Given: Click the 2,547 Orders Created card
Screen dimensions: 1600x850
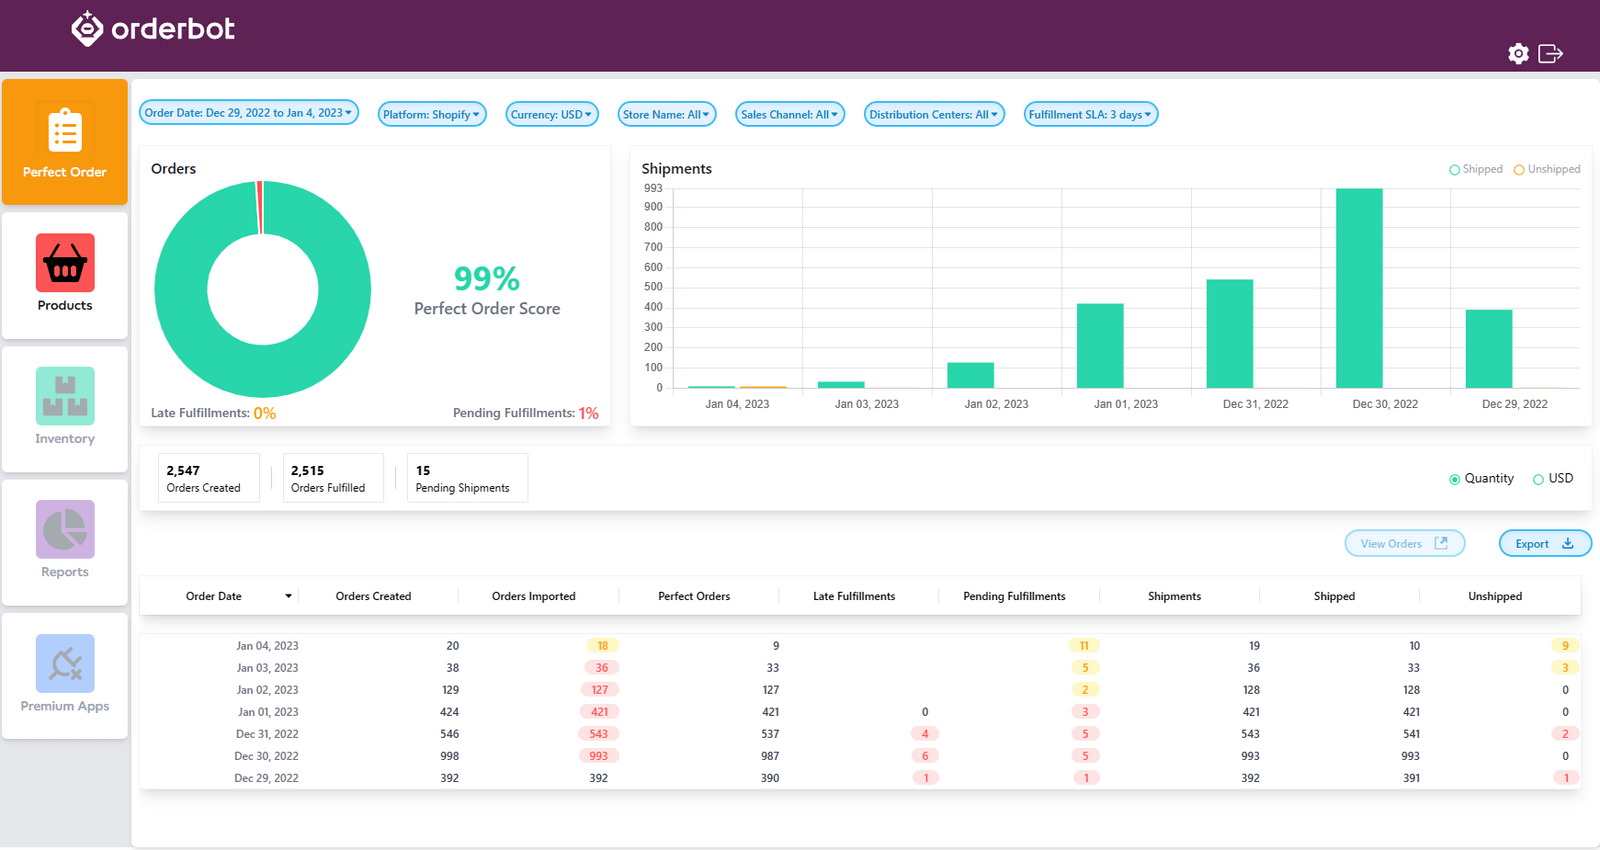Looking at the screenshot, I should point(209,478).
